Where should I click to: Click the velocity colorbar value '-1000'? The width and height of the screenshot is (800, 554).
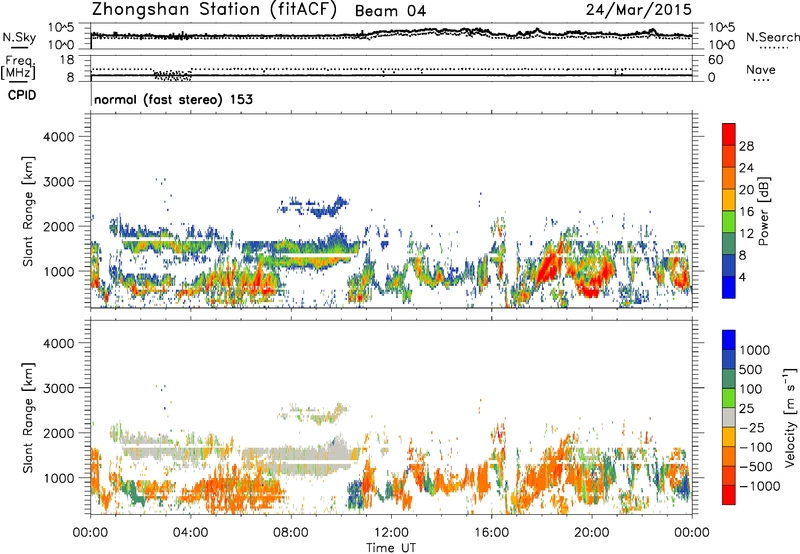coord(759,486)
